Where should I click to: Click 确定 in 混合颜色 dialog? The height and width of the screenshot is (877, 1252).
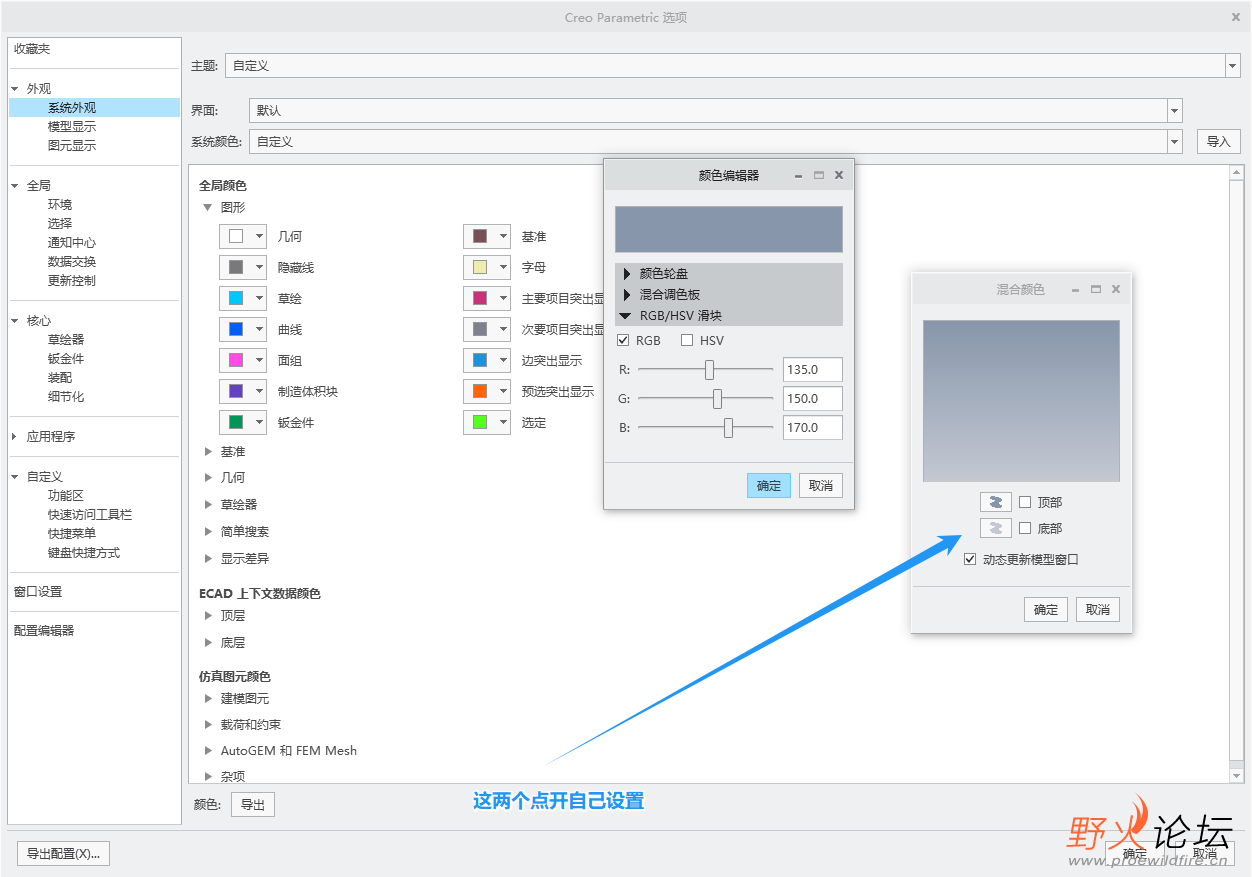[x=1046, y=610]
